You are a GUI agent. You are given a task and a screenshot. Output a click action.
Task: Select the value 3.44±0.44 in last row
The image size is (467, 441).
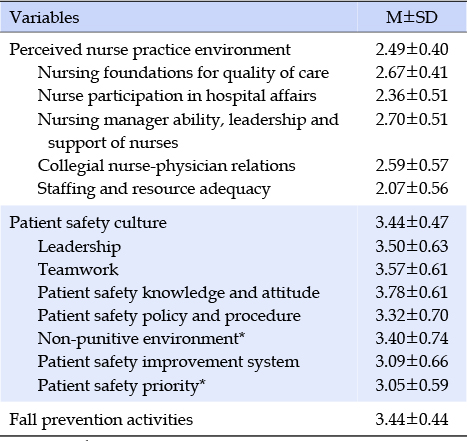412,419
